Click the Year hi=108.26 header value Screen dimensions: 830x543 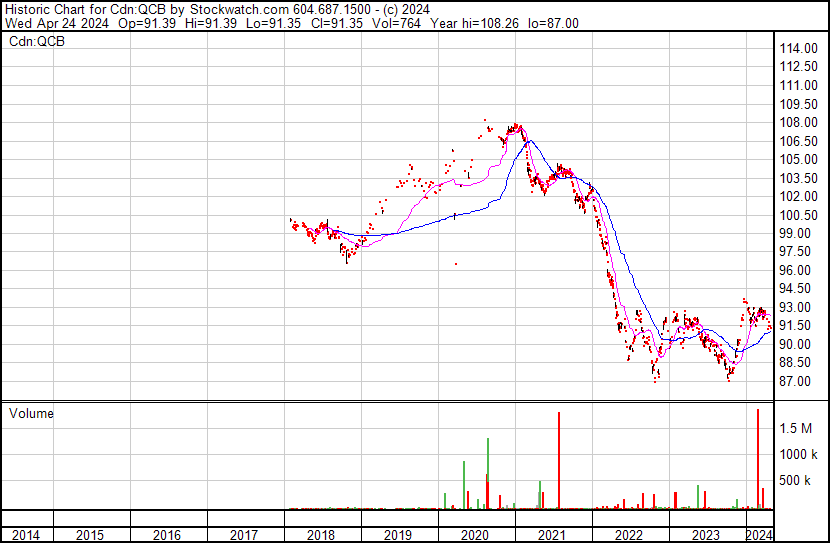(475, 23)
